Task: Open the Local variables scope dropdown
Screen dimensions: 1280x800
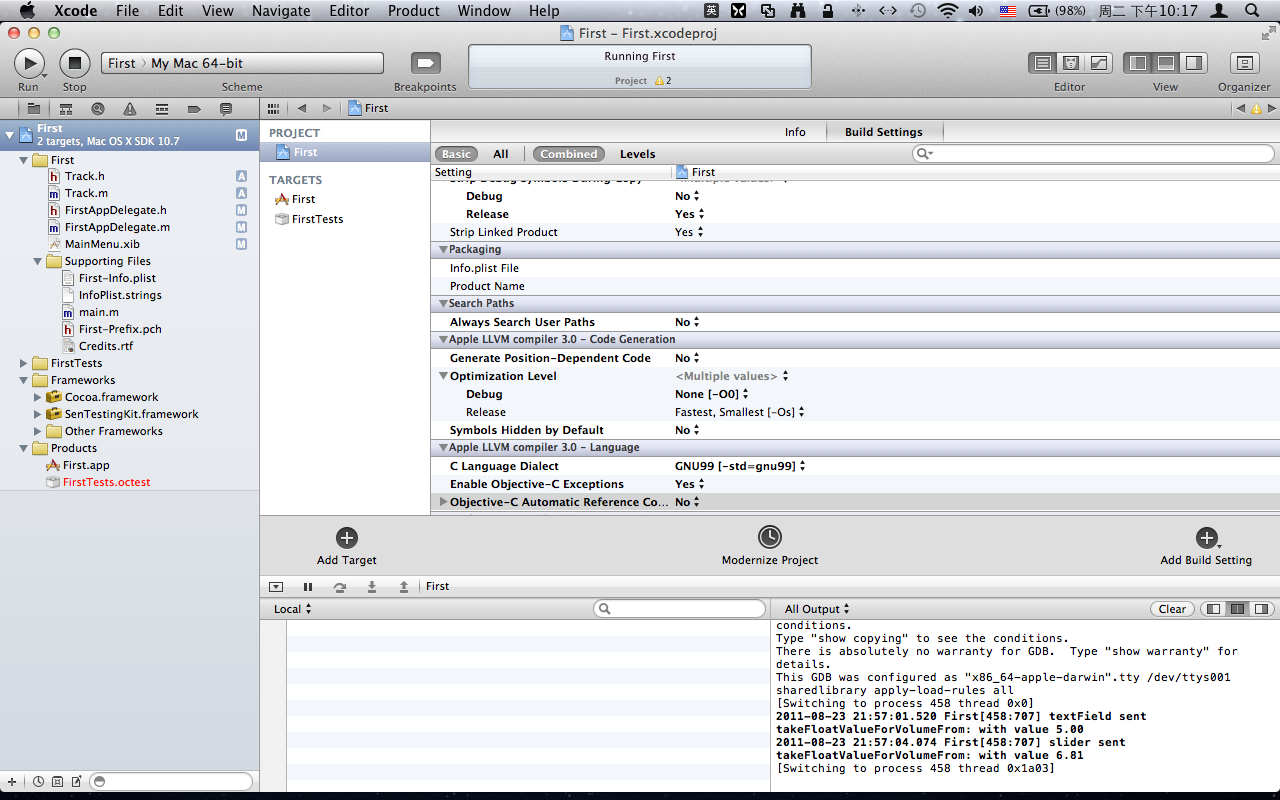Action: [x=293, y=609]
